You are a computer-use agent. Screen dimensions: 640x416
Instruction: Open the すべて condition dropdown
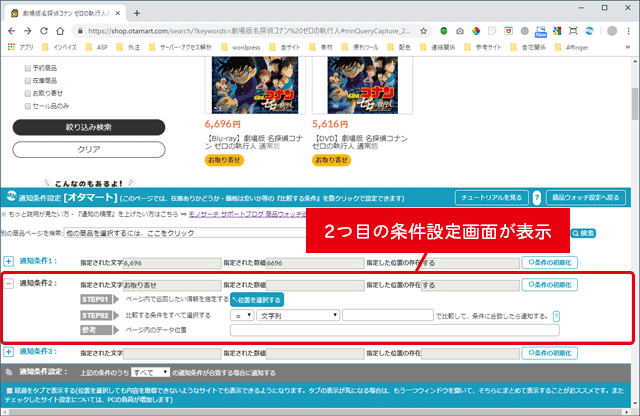[x=150, y=372]
